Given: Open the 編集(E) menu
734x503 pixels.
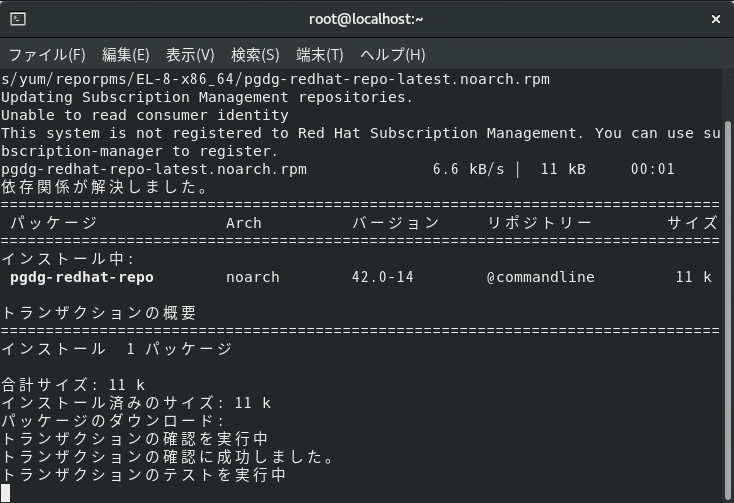Looking at the screenshot, I should pyautogui.click(x=125, y=55).
